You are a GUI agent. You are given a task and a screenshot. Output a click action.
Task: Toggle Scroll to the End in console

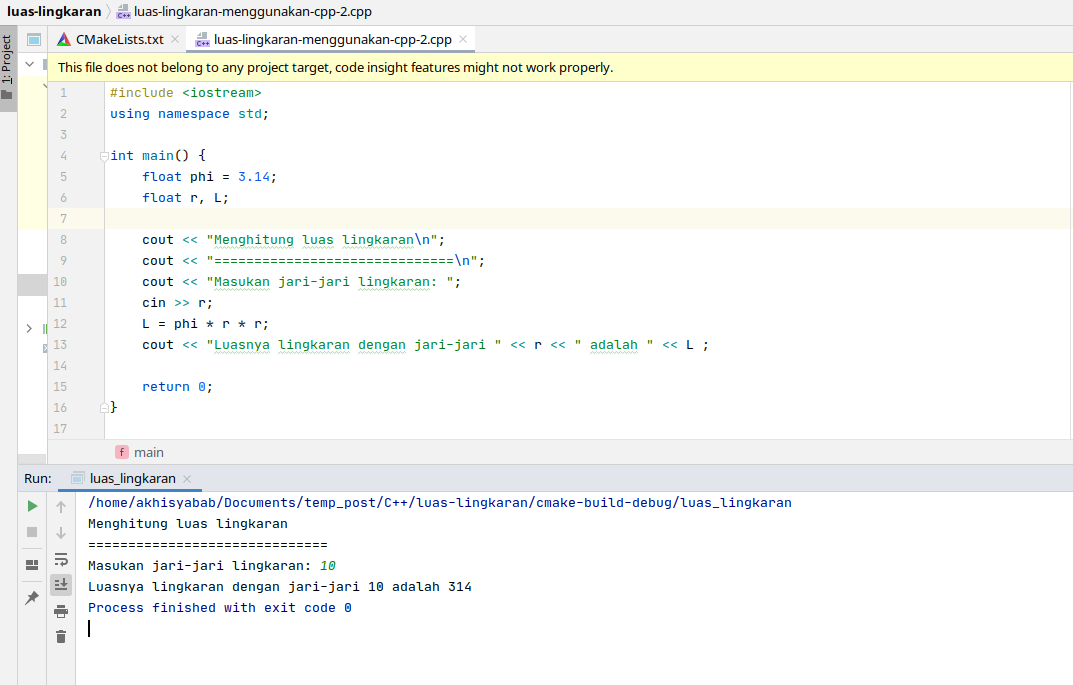tap(60, 585)
